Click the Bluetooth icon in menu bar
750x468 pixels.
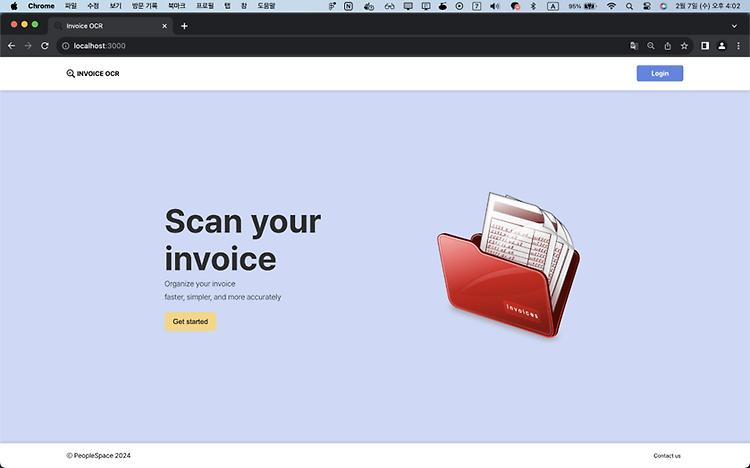coord(533,6)
